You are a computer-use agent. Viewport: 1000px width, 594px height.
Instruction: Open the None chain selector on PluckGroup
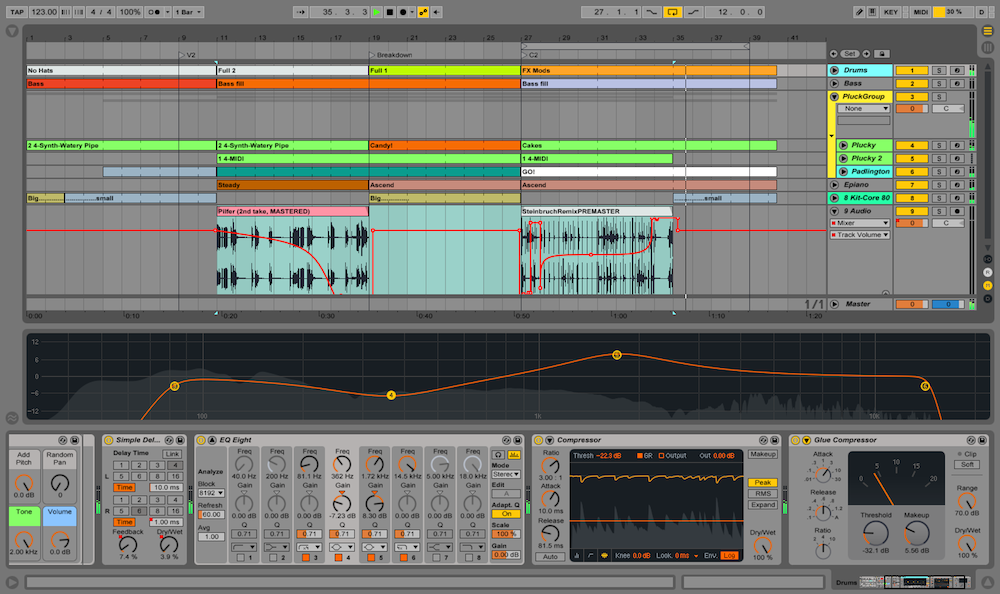pyautogui.click(x=863, y=108)
